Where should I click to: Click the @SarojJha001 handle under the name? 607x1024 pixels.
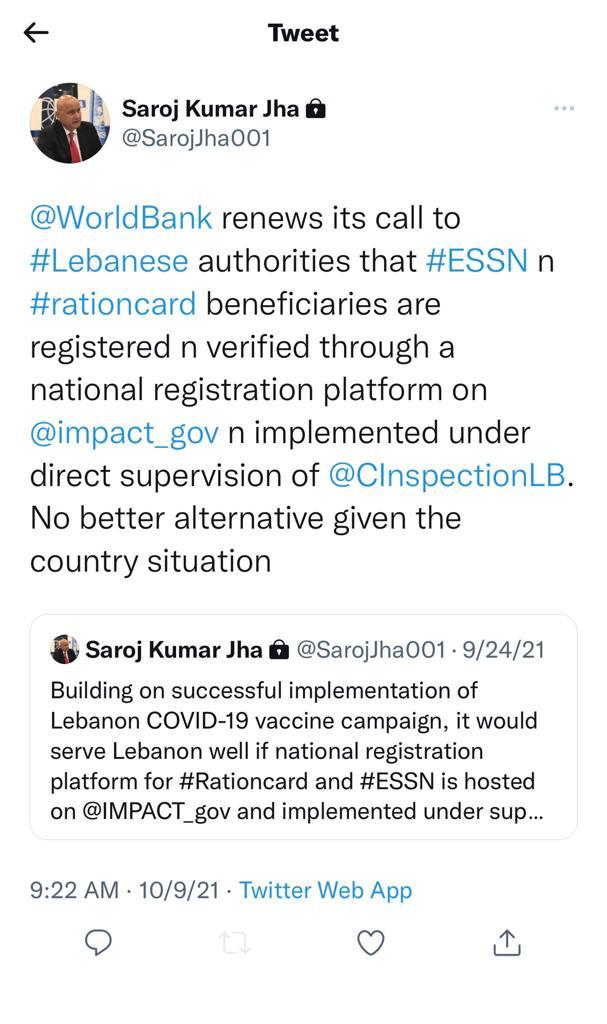pos(197,138)
